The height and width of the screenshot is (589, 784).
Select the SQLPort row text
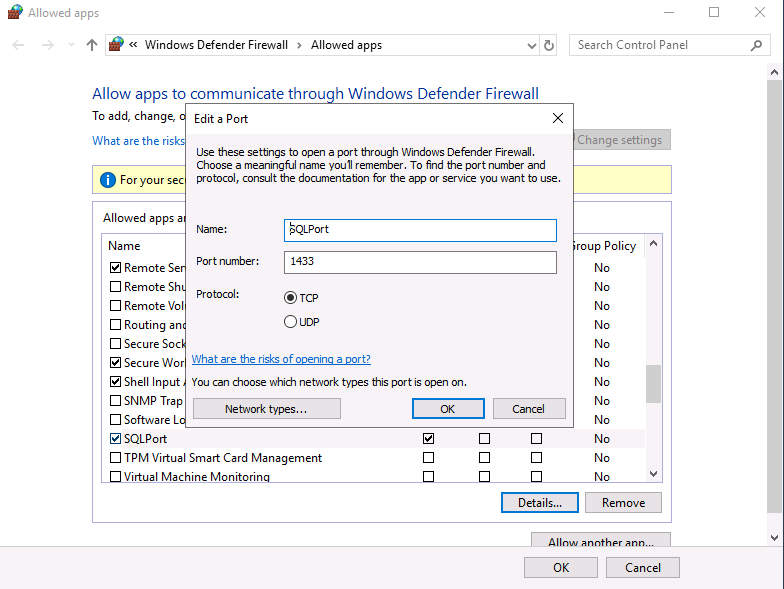coord(146,438)
